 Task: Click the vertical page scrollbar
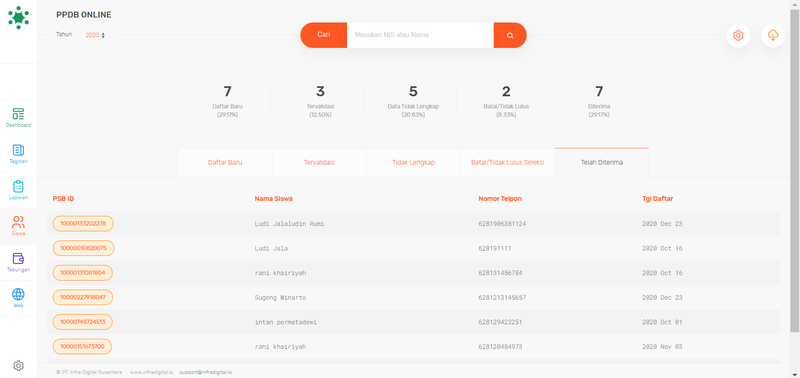pos(795,170)
